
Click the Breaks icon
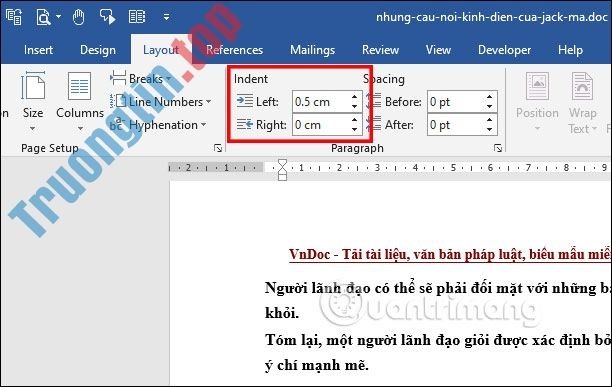pyautogui.click(x=118, y=78)
